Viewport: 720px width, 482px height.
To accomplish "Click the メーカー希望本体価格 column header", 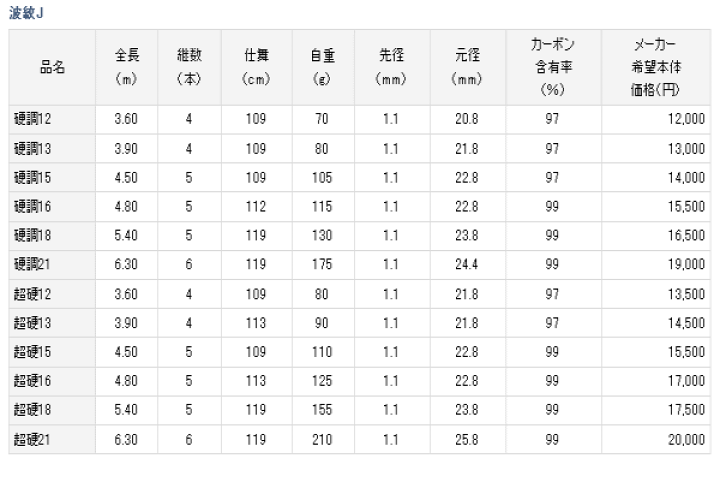I will tap(656, 67).
